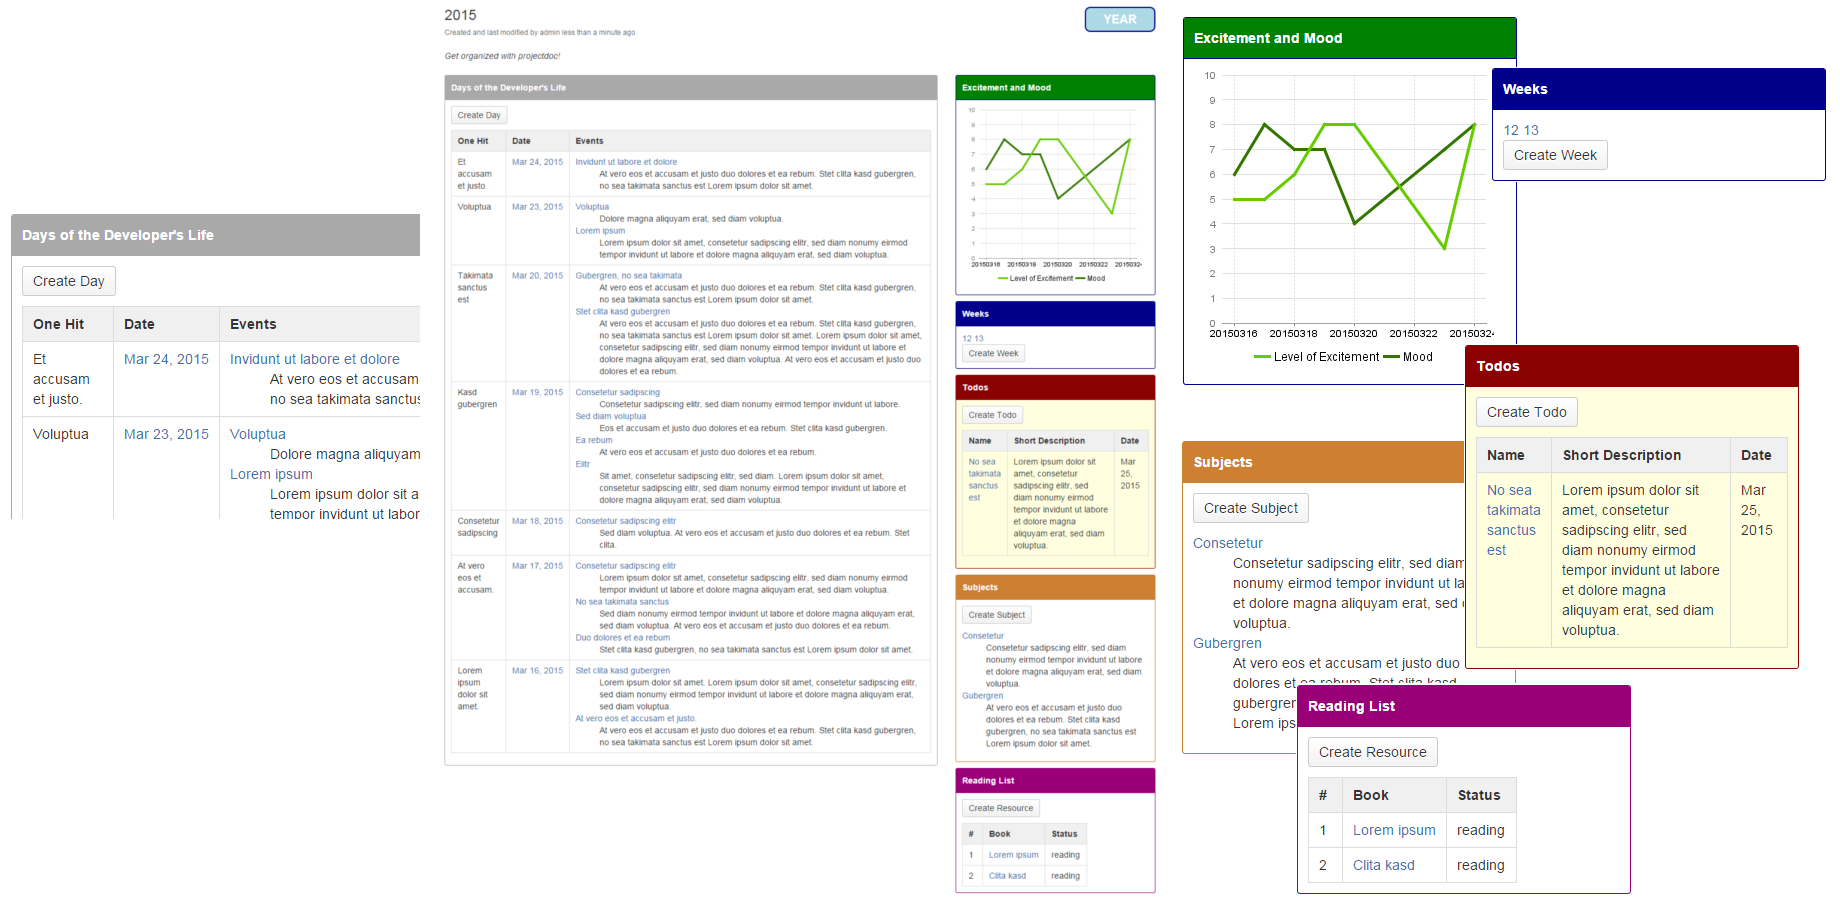Open 'Gubergren' subject in the small Subjects panel
This screenshot has height=900, width=1840.
(983, 696)
